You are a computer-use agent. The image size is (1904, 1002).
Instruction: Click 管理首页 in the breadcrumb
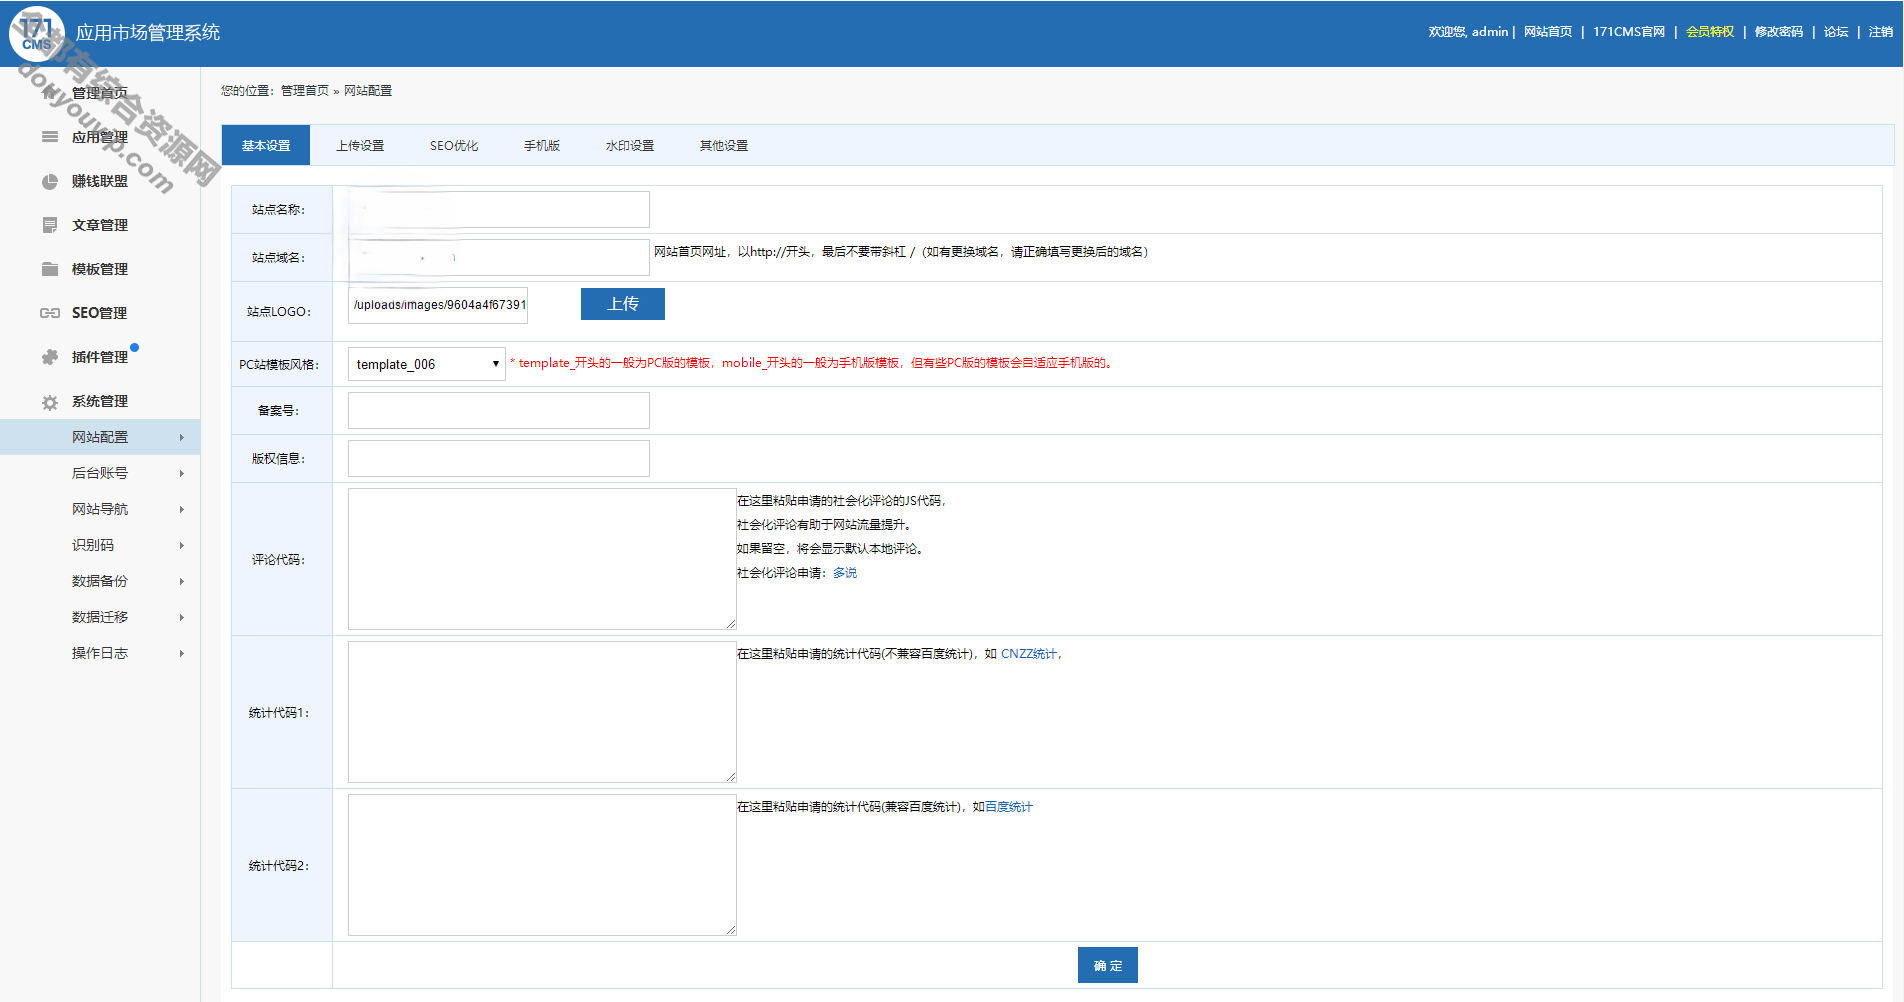[305, 90]
